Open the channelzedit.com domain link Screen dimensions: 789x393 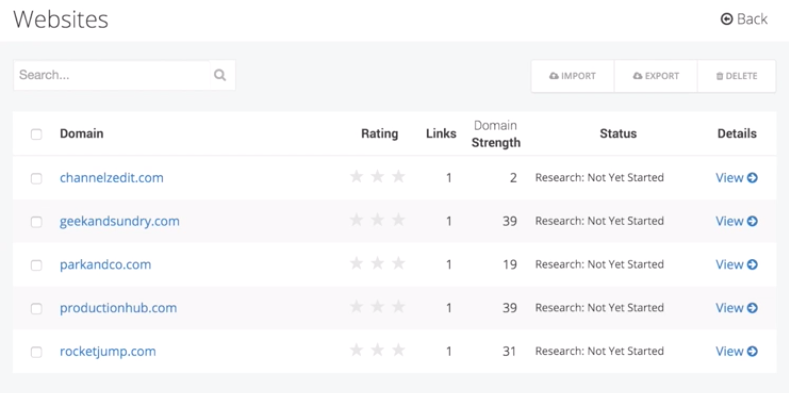click(x=112, y=178)
